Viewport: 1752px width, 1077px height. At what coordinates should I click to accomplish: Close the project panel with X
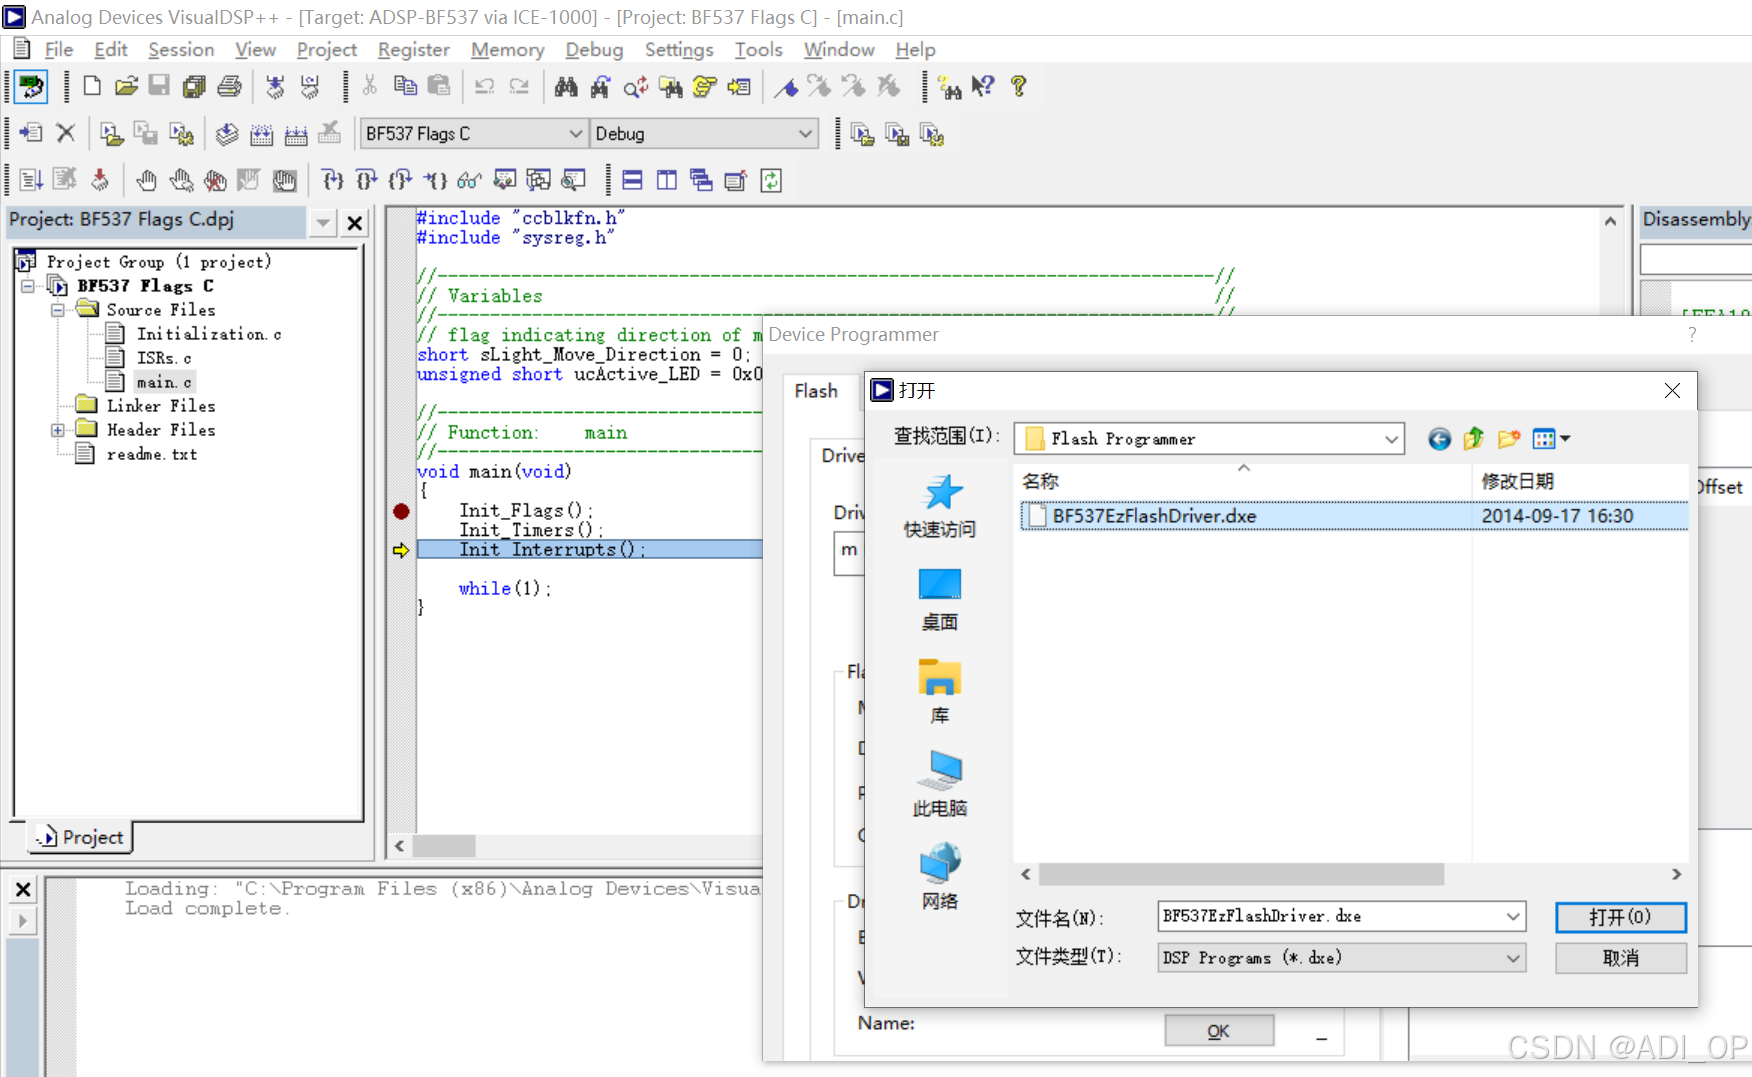coord(354,222)
